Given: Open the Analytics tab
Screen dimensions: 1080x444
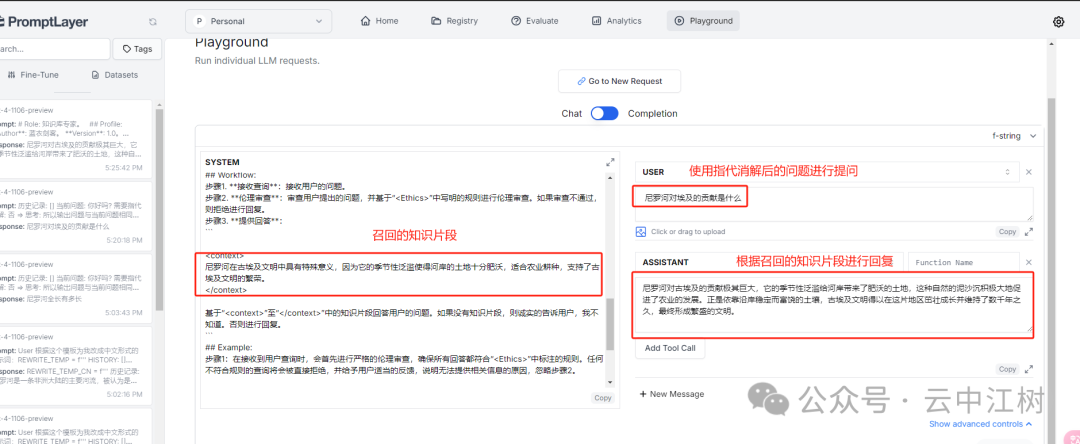Looking at the screenshot, I should [616, 21].
